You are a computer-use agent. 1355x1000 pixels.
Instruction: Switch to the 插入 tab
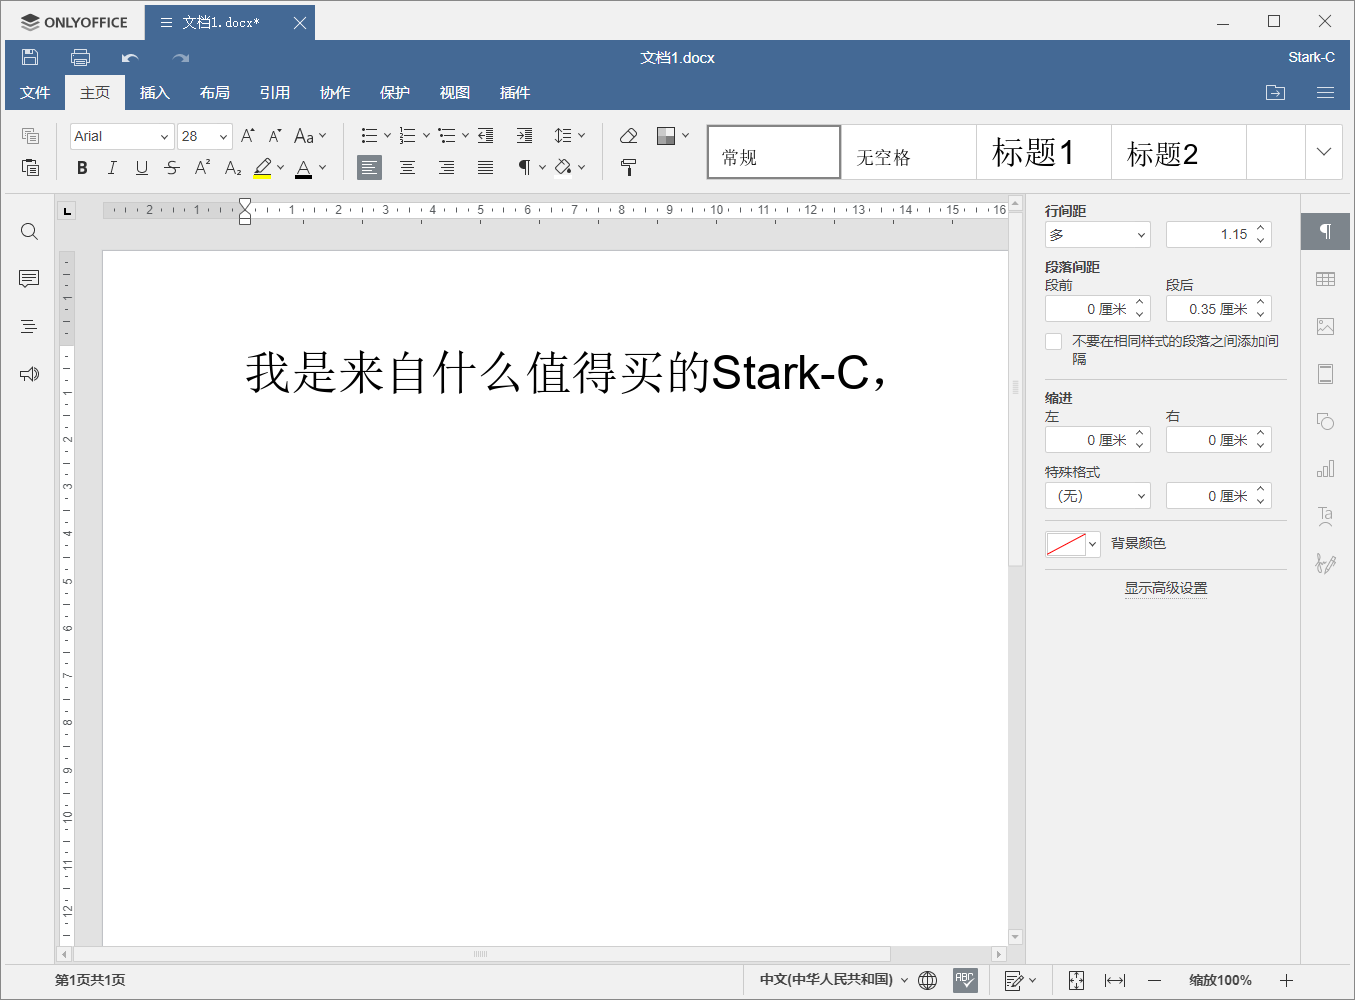point(155,93)
